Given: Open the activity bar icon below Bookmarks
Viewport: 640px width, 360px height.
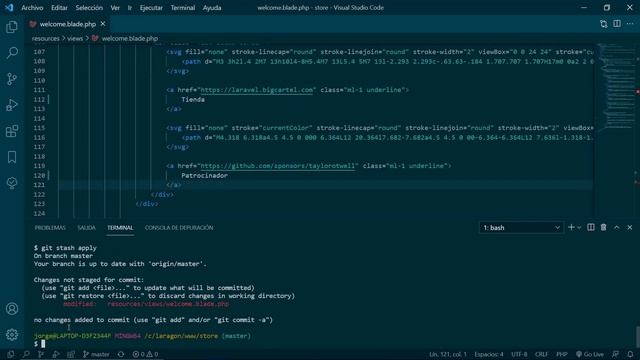Looking at the screenshot, I should click(12, 183).
